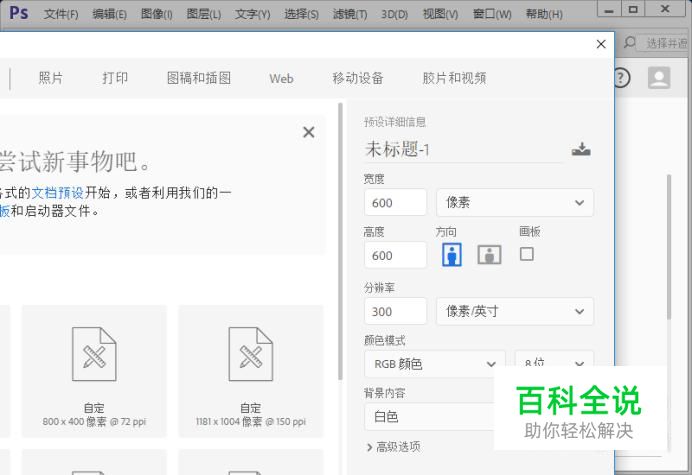
Task: Click the Photoshop Ps logo icon
Action: click(x=19, y=13)
